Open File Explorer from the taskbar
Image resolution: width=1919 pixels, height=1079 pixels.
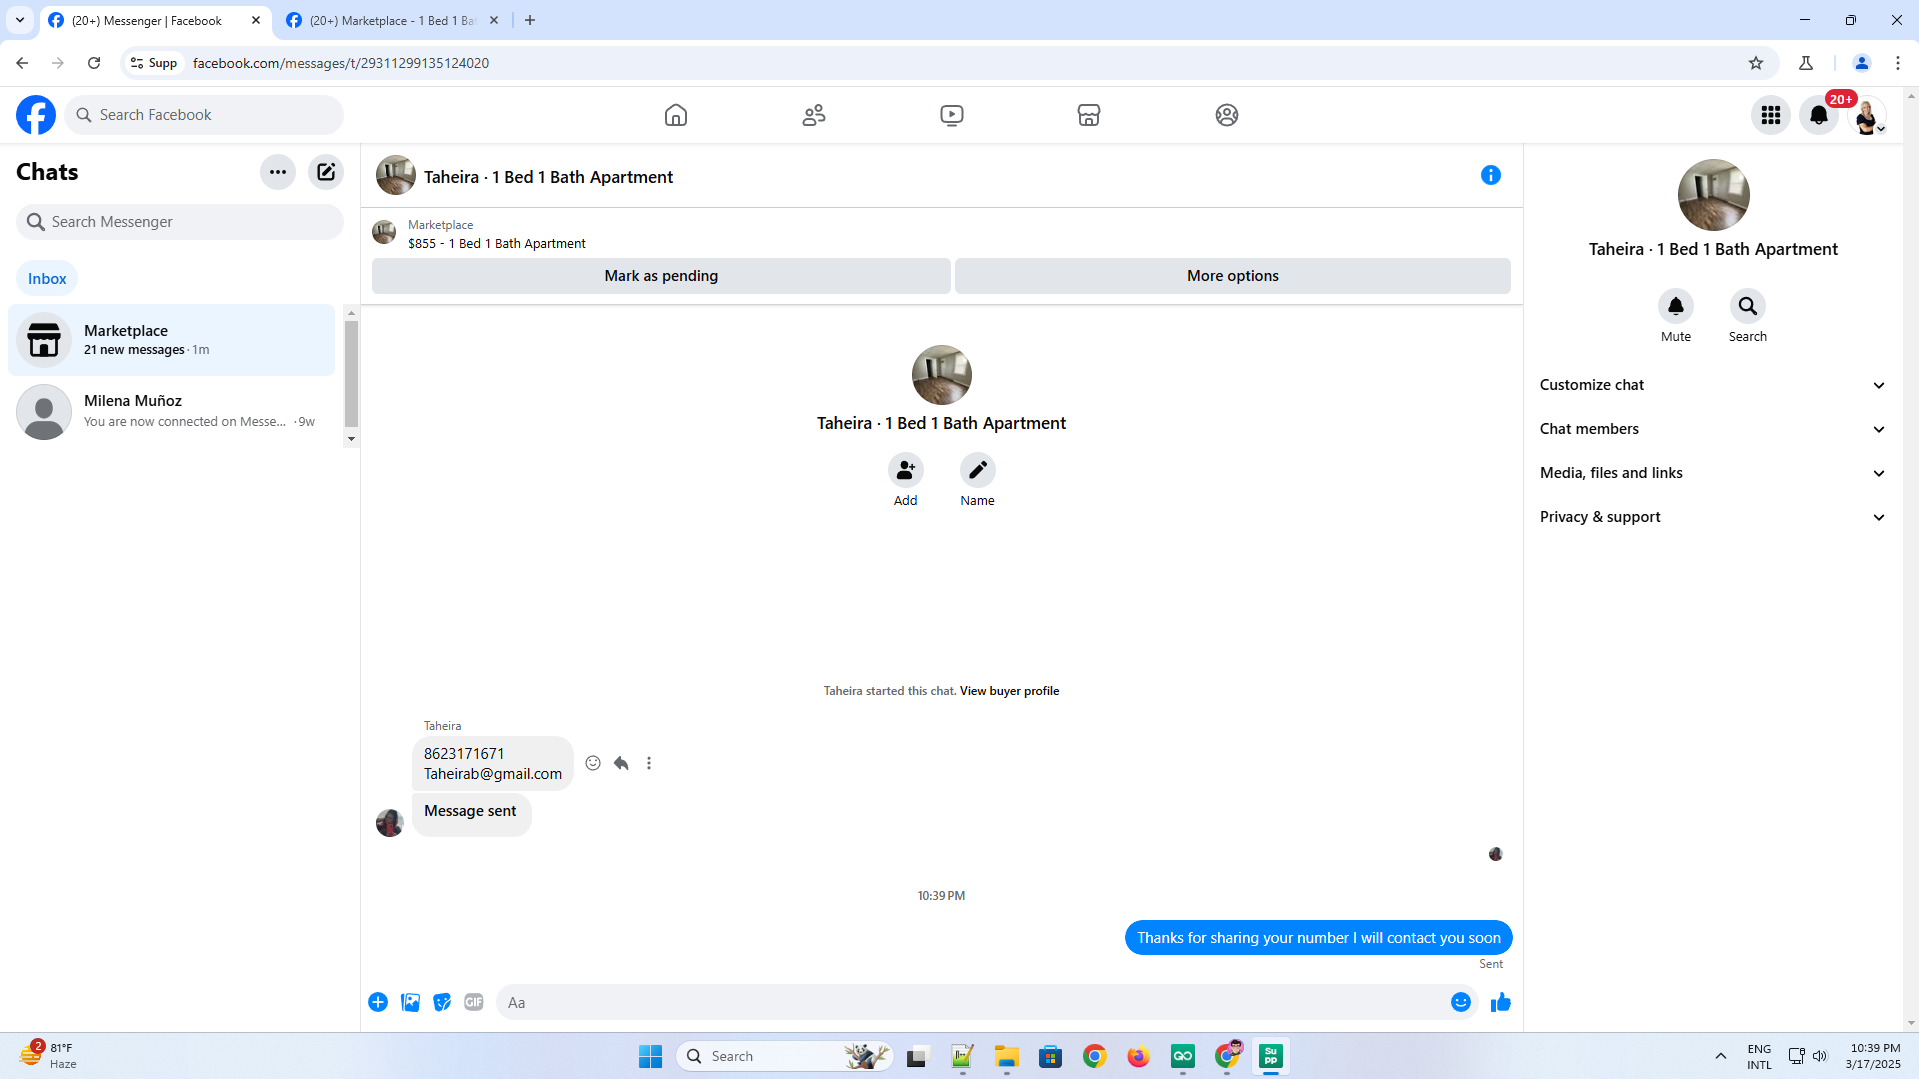(1006, 1056)
